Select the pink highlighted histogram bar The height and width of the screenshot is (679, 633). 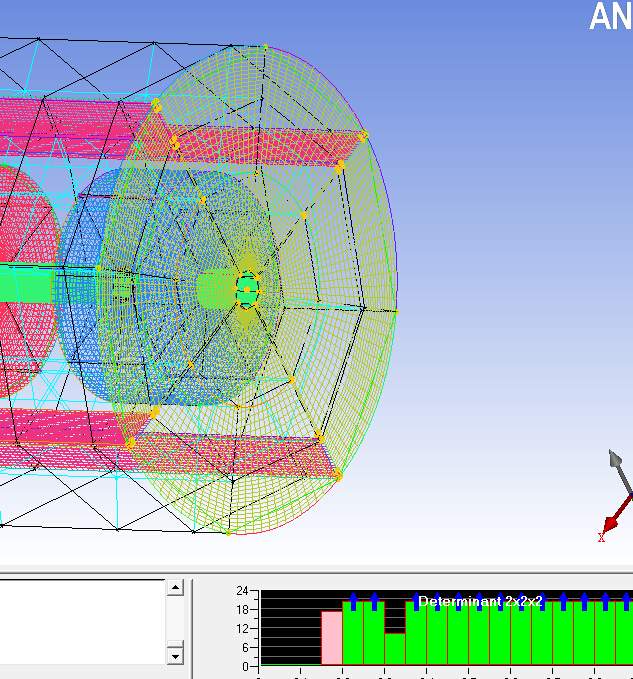332,638
